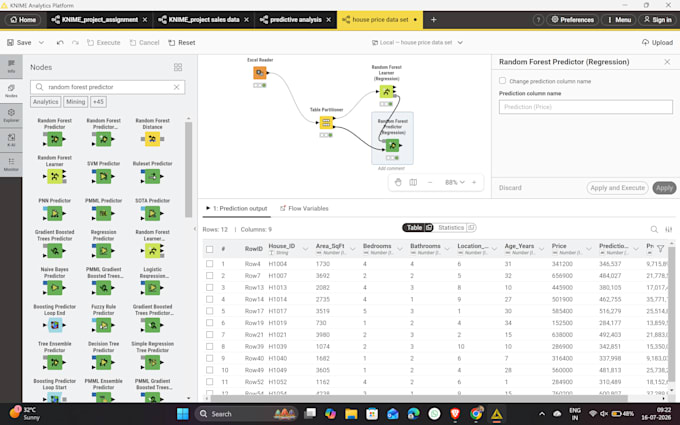Select the Tree Ensemble Predictor node icon
Image resolution: width=680 pixels, height=425 pixels.
click(55, 362)
